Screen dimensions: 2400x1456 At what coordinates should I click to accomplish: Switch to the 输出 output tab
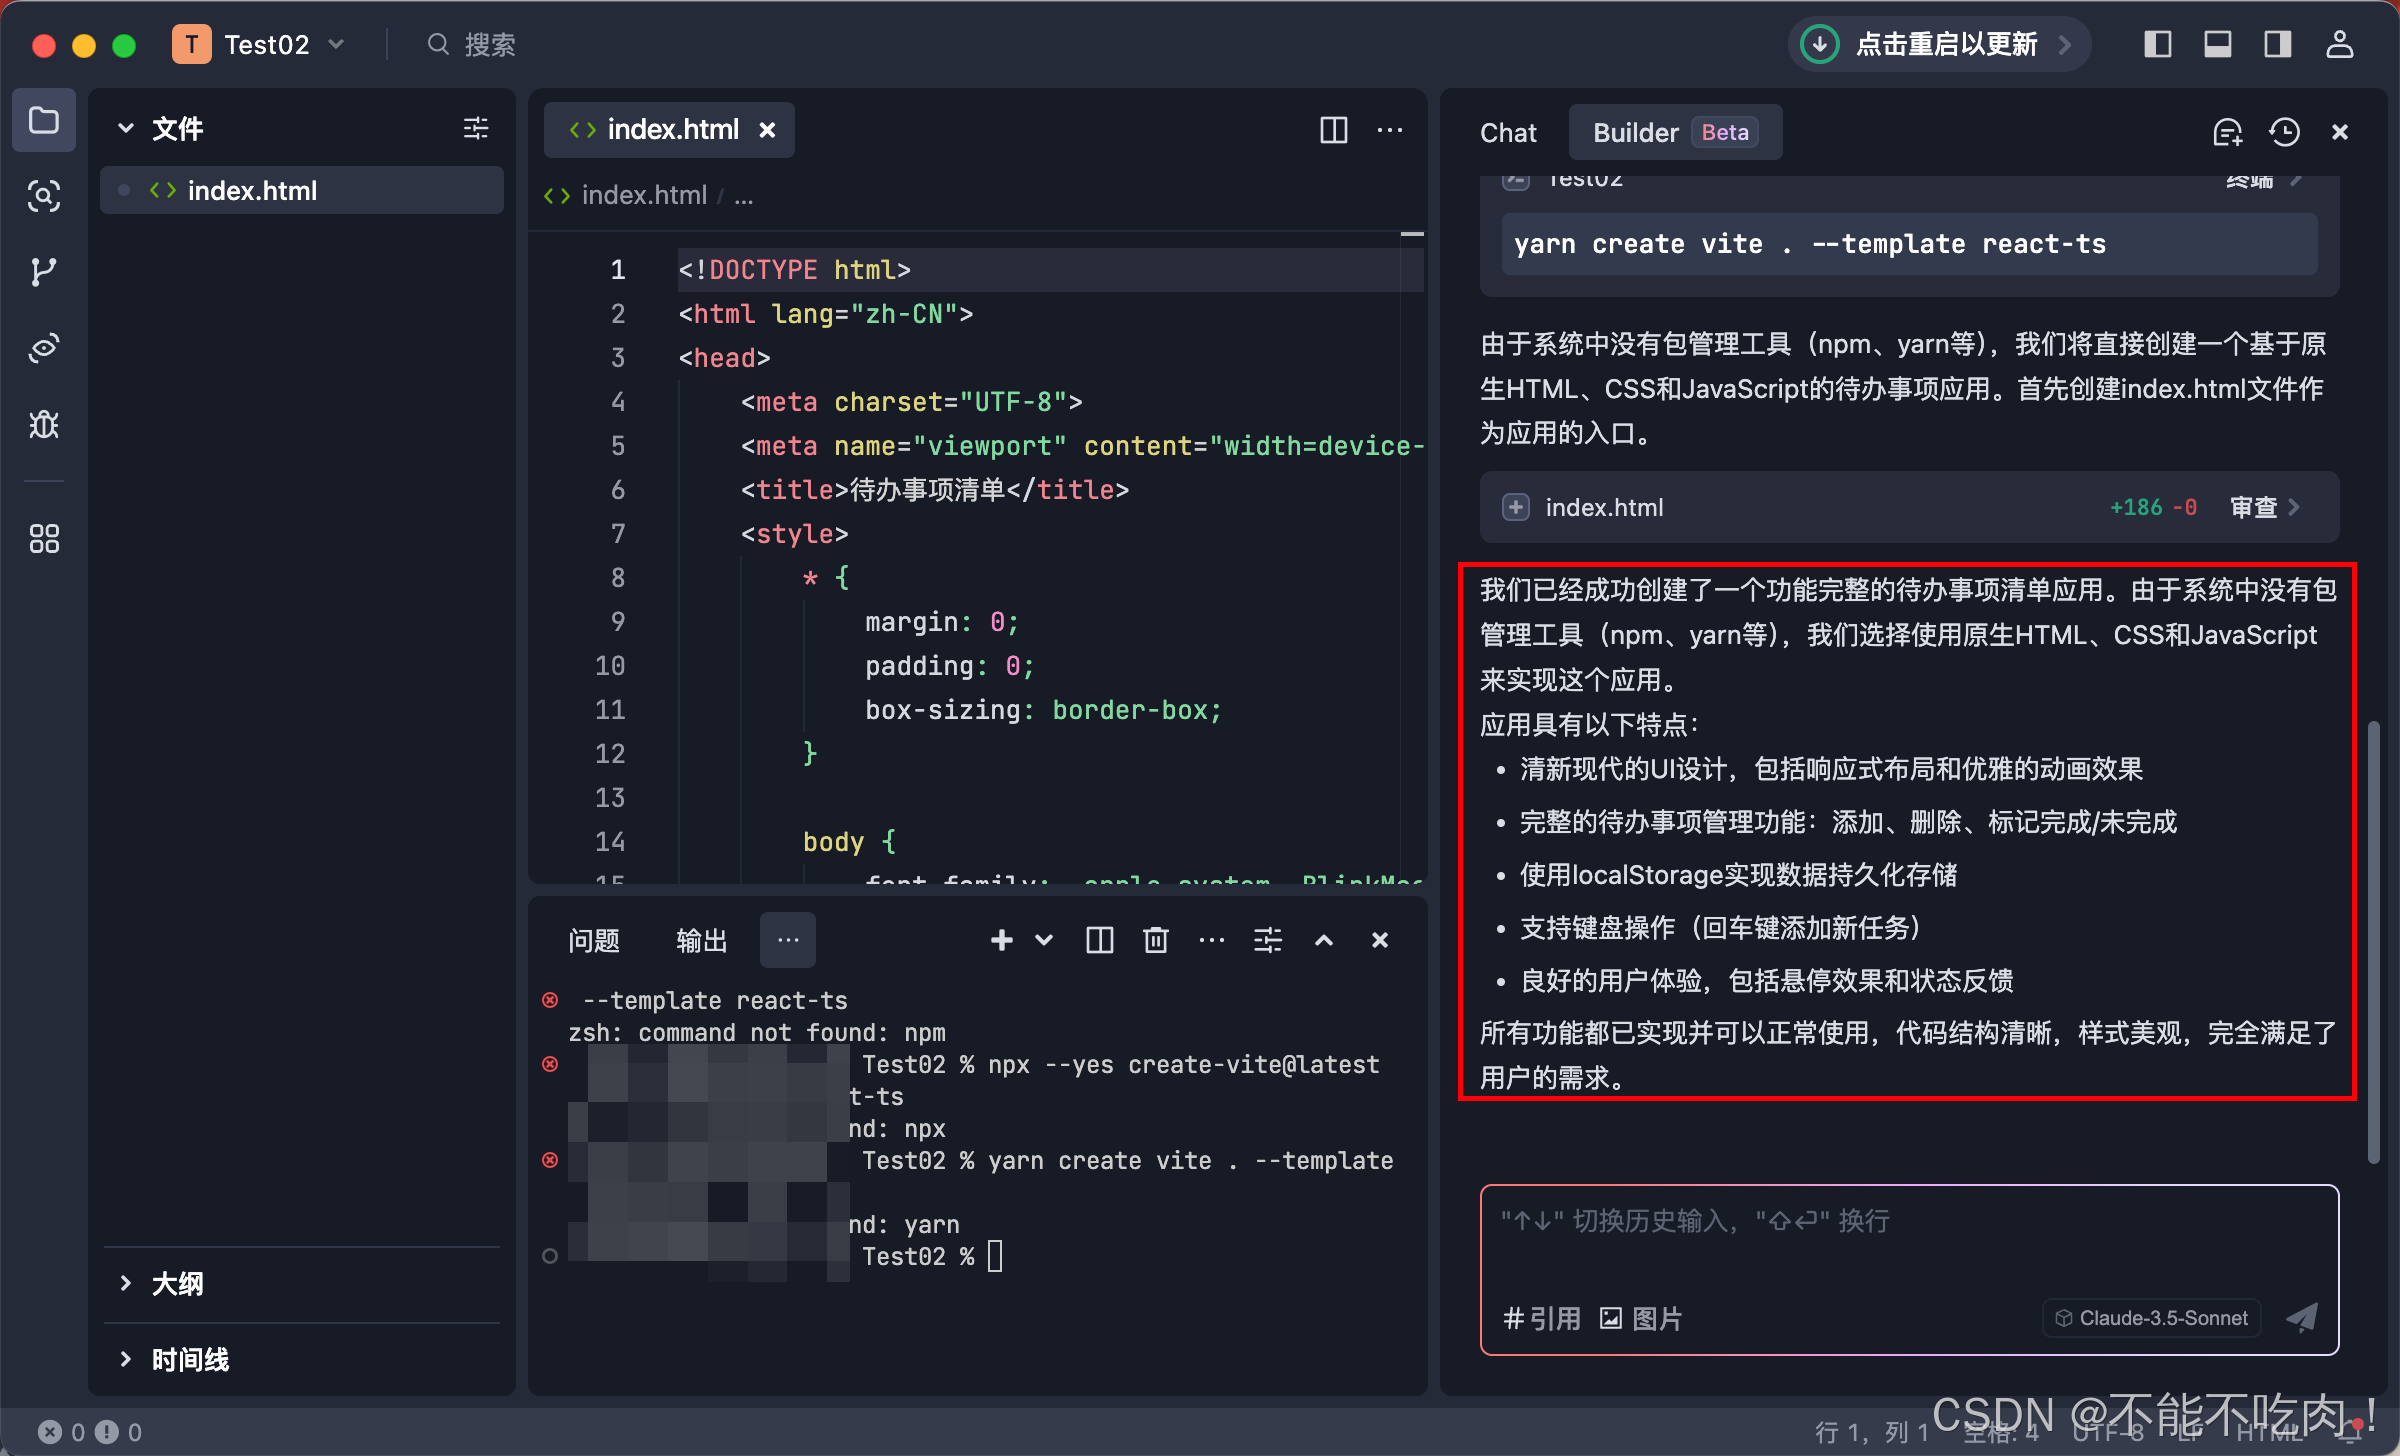coord(701,940)
